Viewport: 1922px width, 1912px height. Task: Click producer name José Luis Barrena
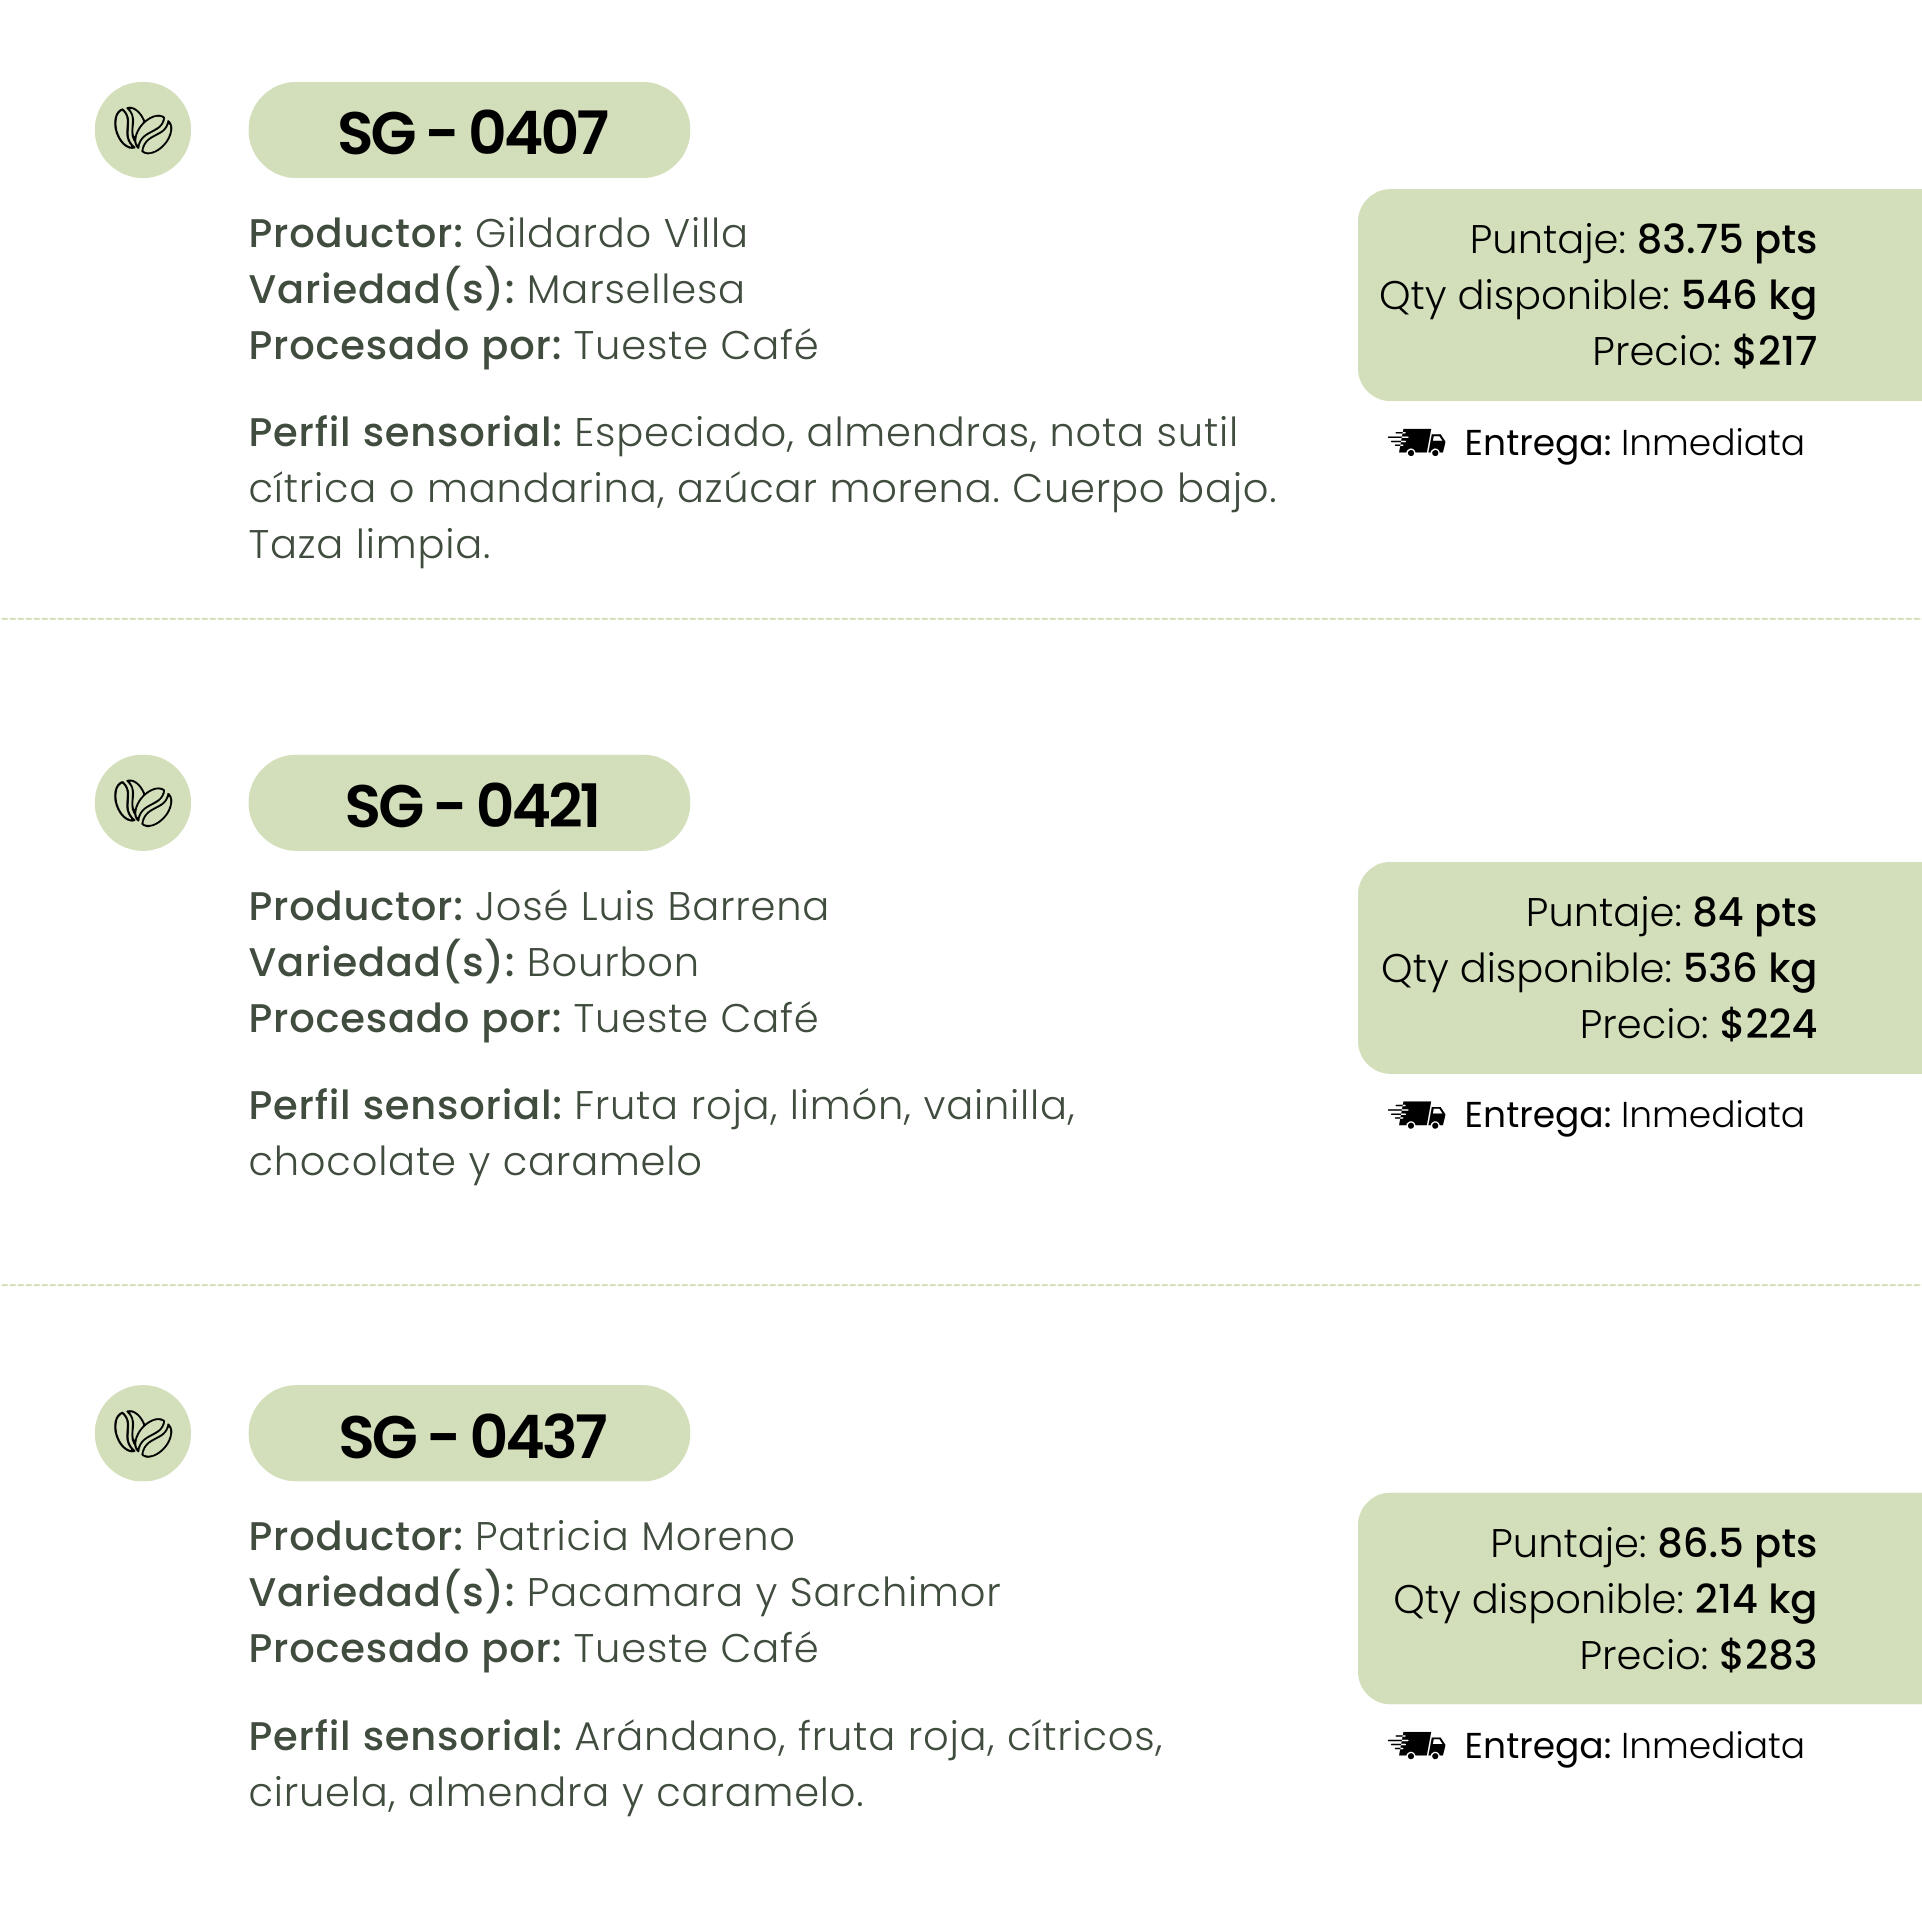[652, 906]
